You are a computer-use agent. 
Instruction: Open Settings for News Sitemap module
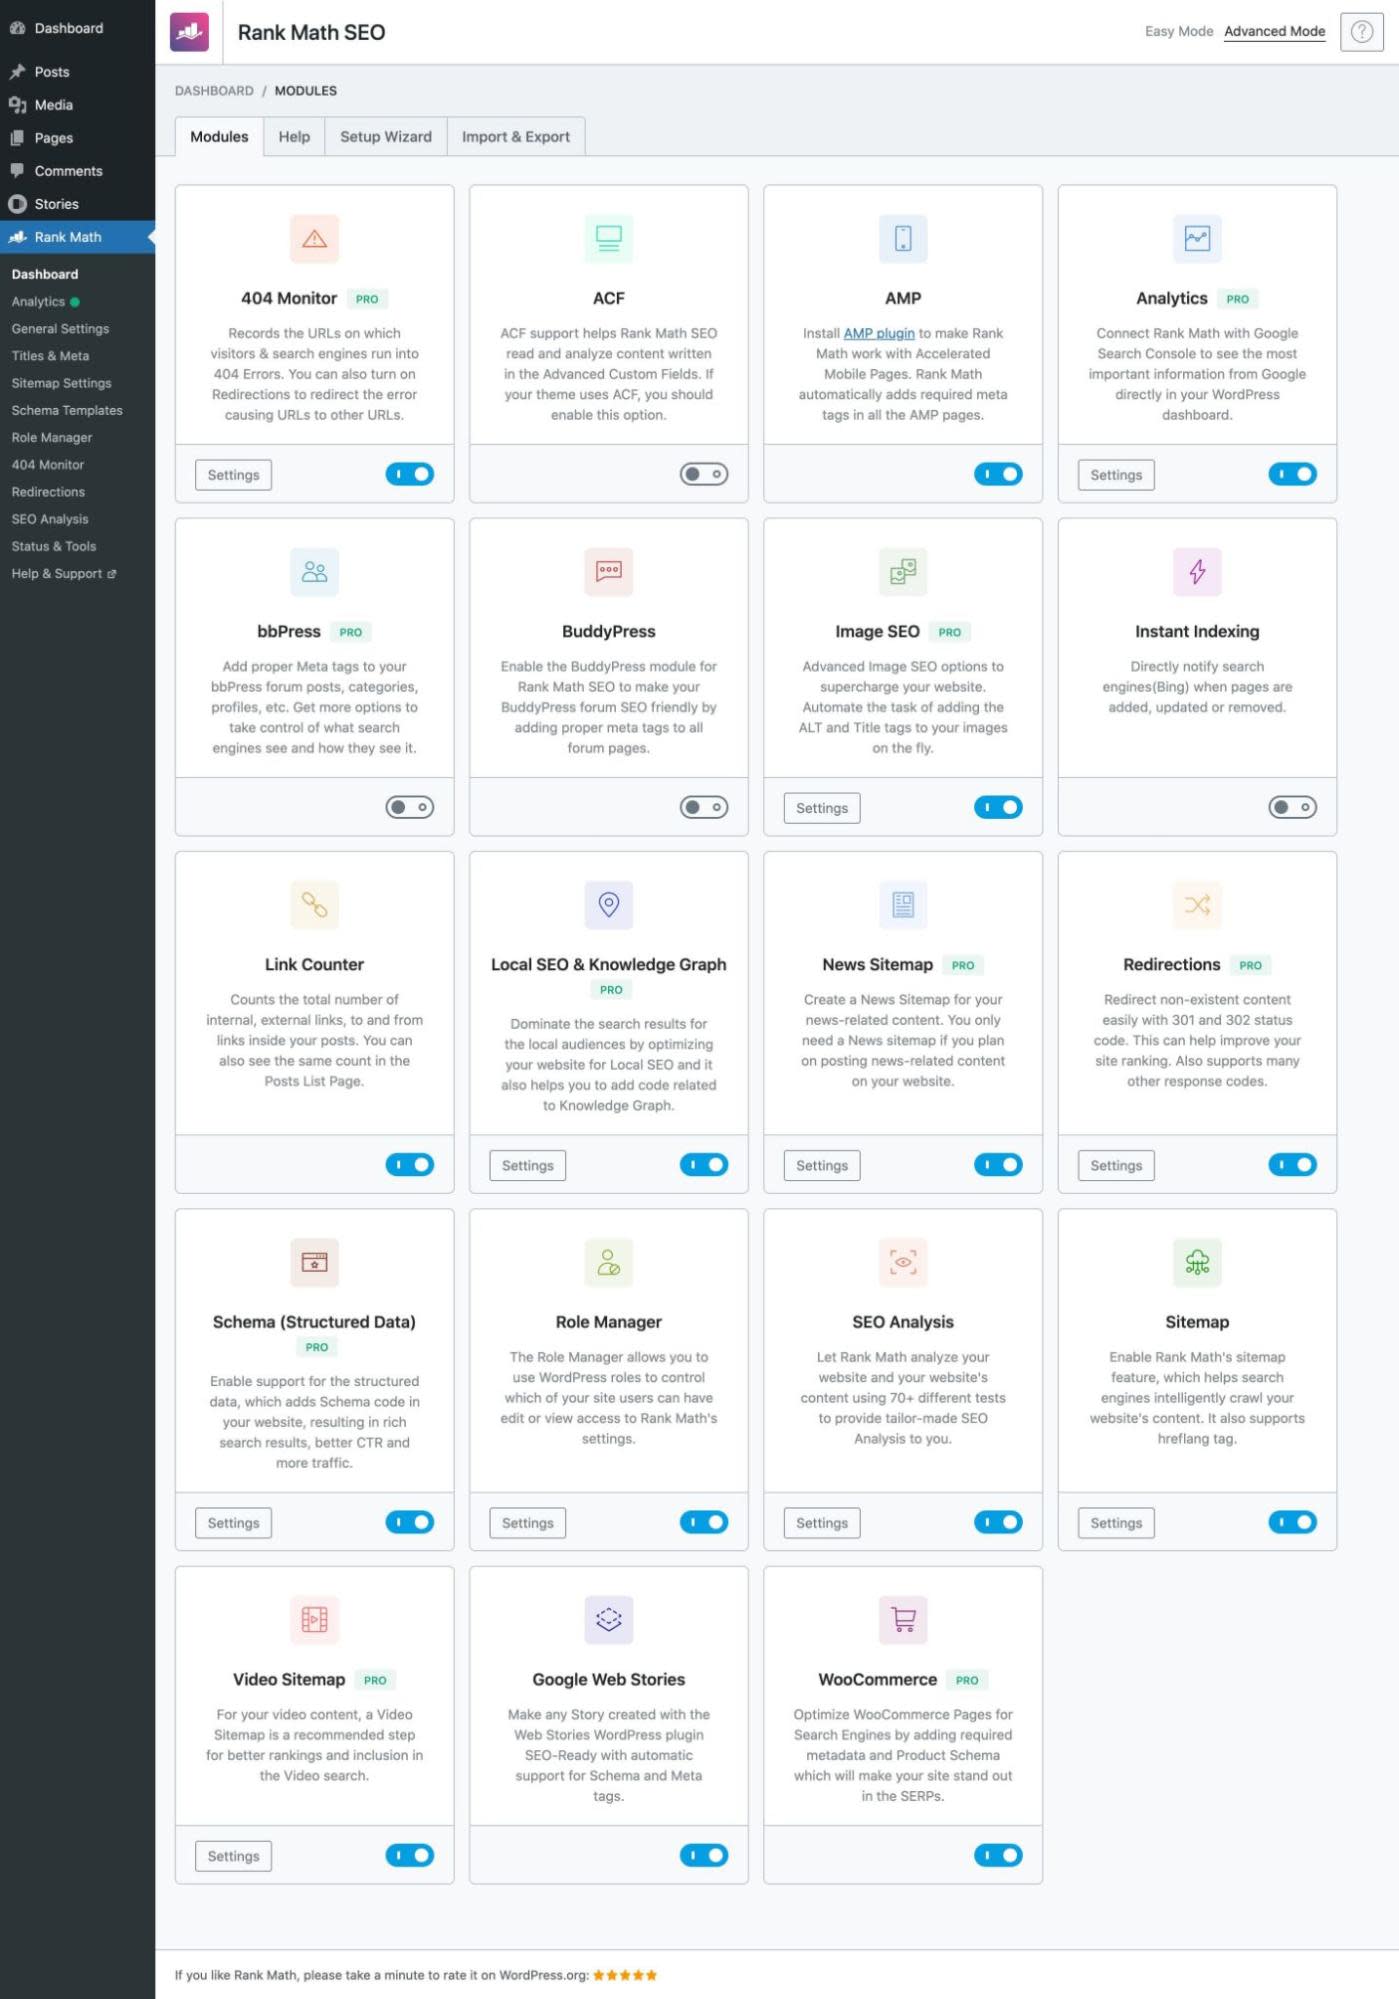pyautogui.click(x=821, y=1165)
